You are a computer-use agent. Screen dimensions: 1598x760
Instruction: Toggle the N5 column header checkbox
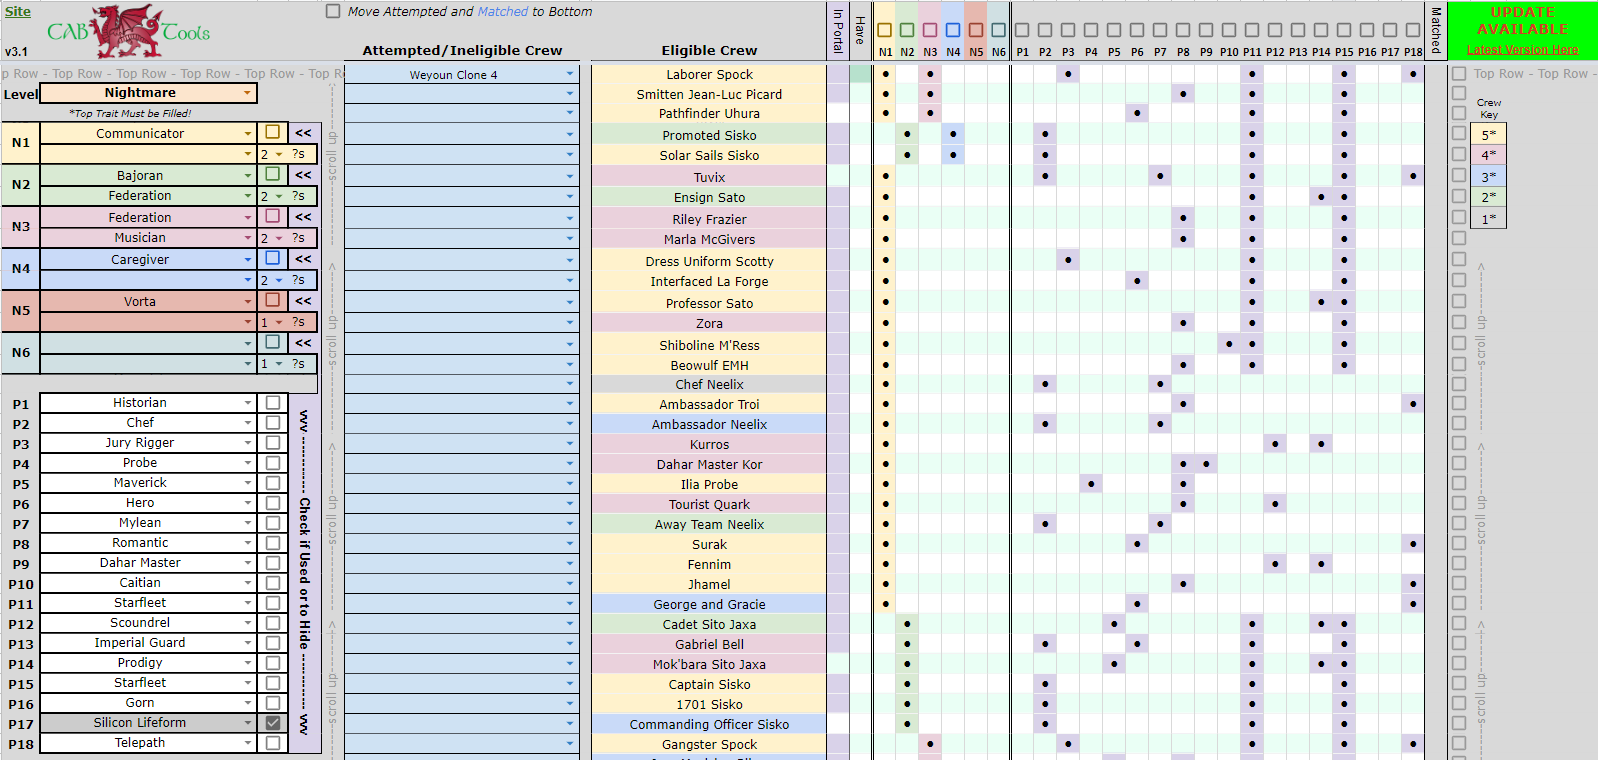[x=976, y=30]
